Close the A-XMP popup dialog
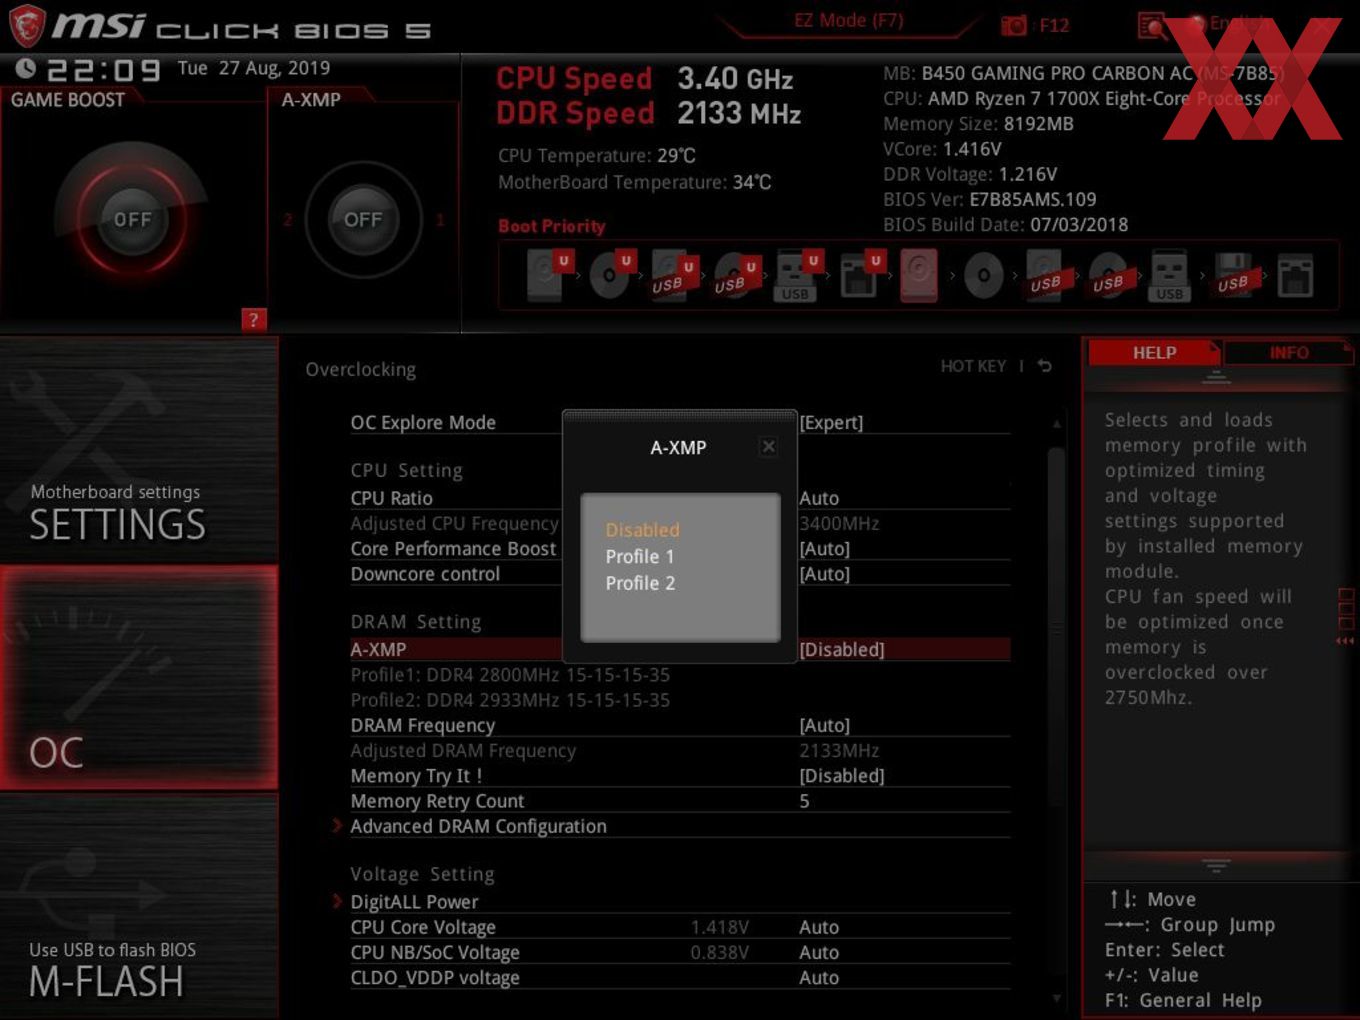 coord(768,446)
